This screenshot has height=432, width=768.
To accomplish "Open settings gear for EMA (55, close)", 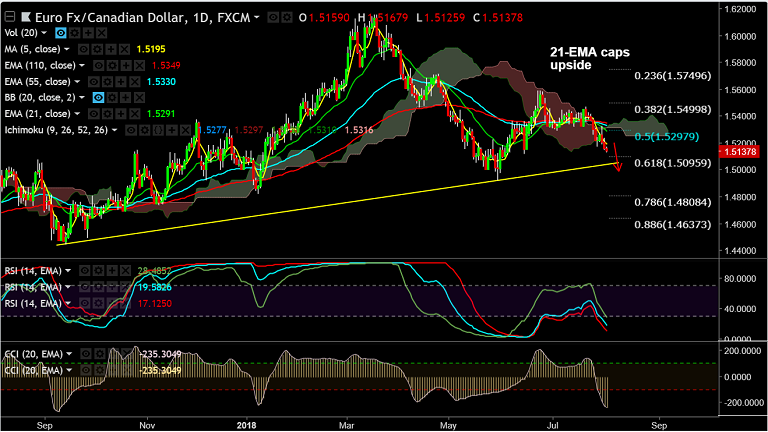I will (x=107, y=81).
